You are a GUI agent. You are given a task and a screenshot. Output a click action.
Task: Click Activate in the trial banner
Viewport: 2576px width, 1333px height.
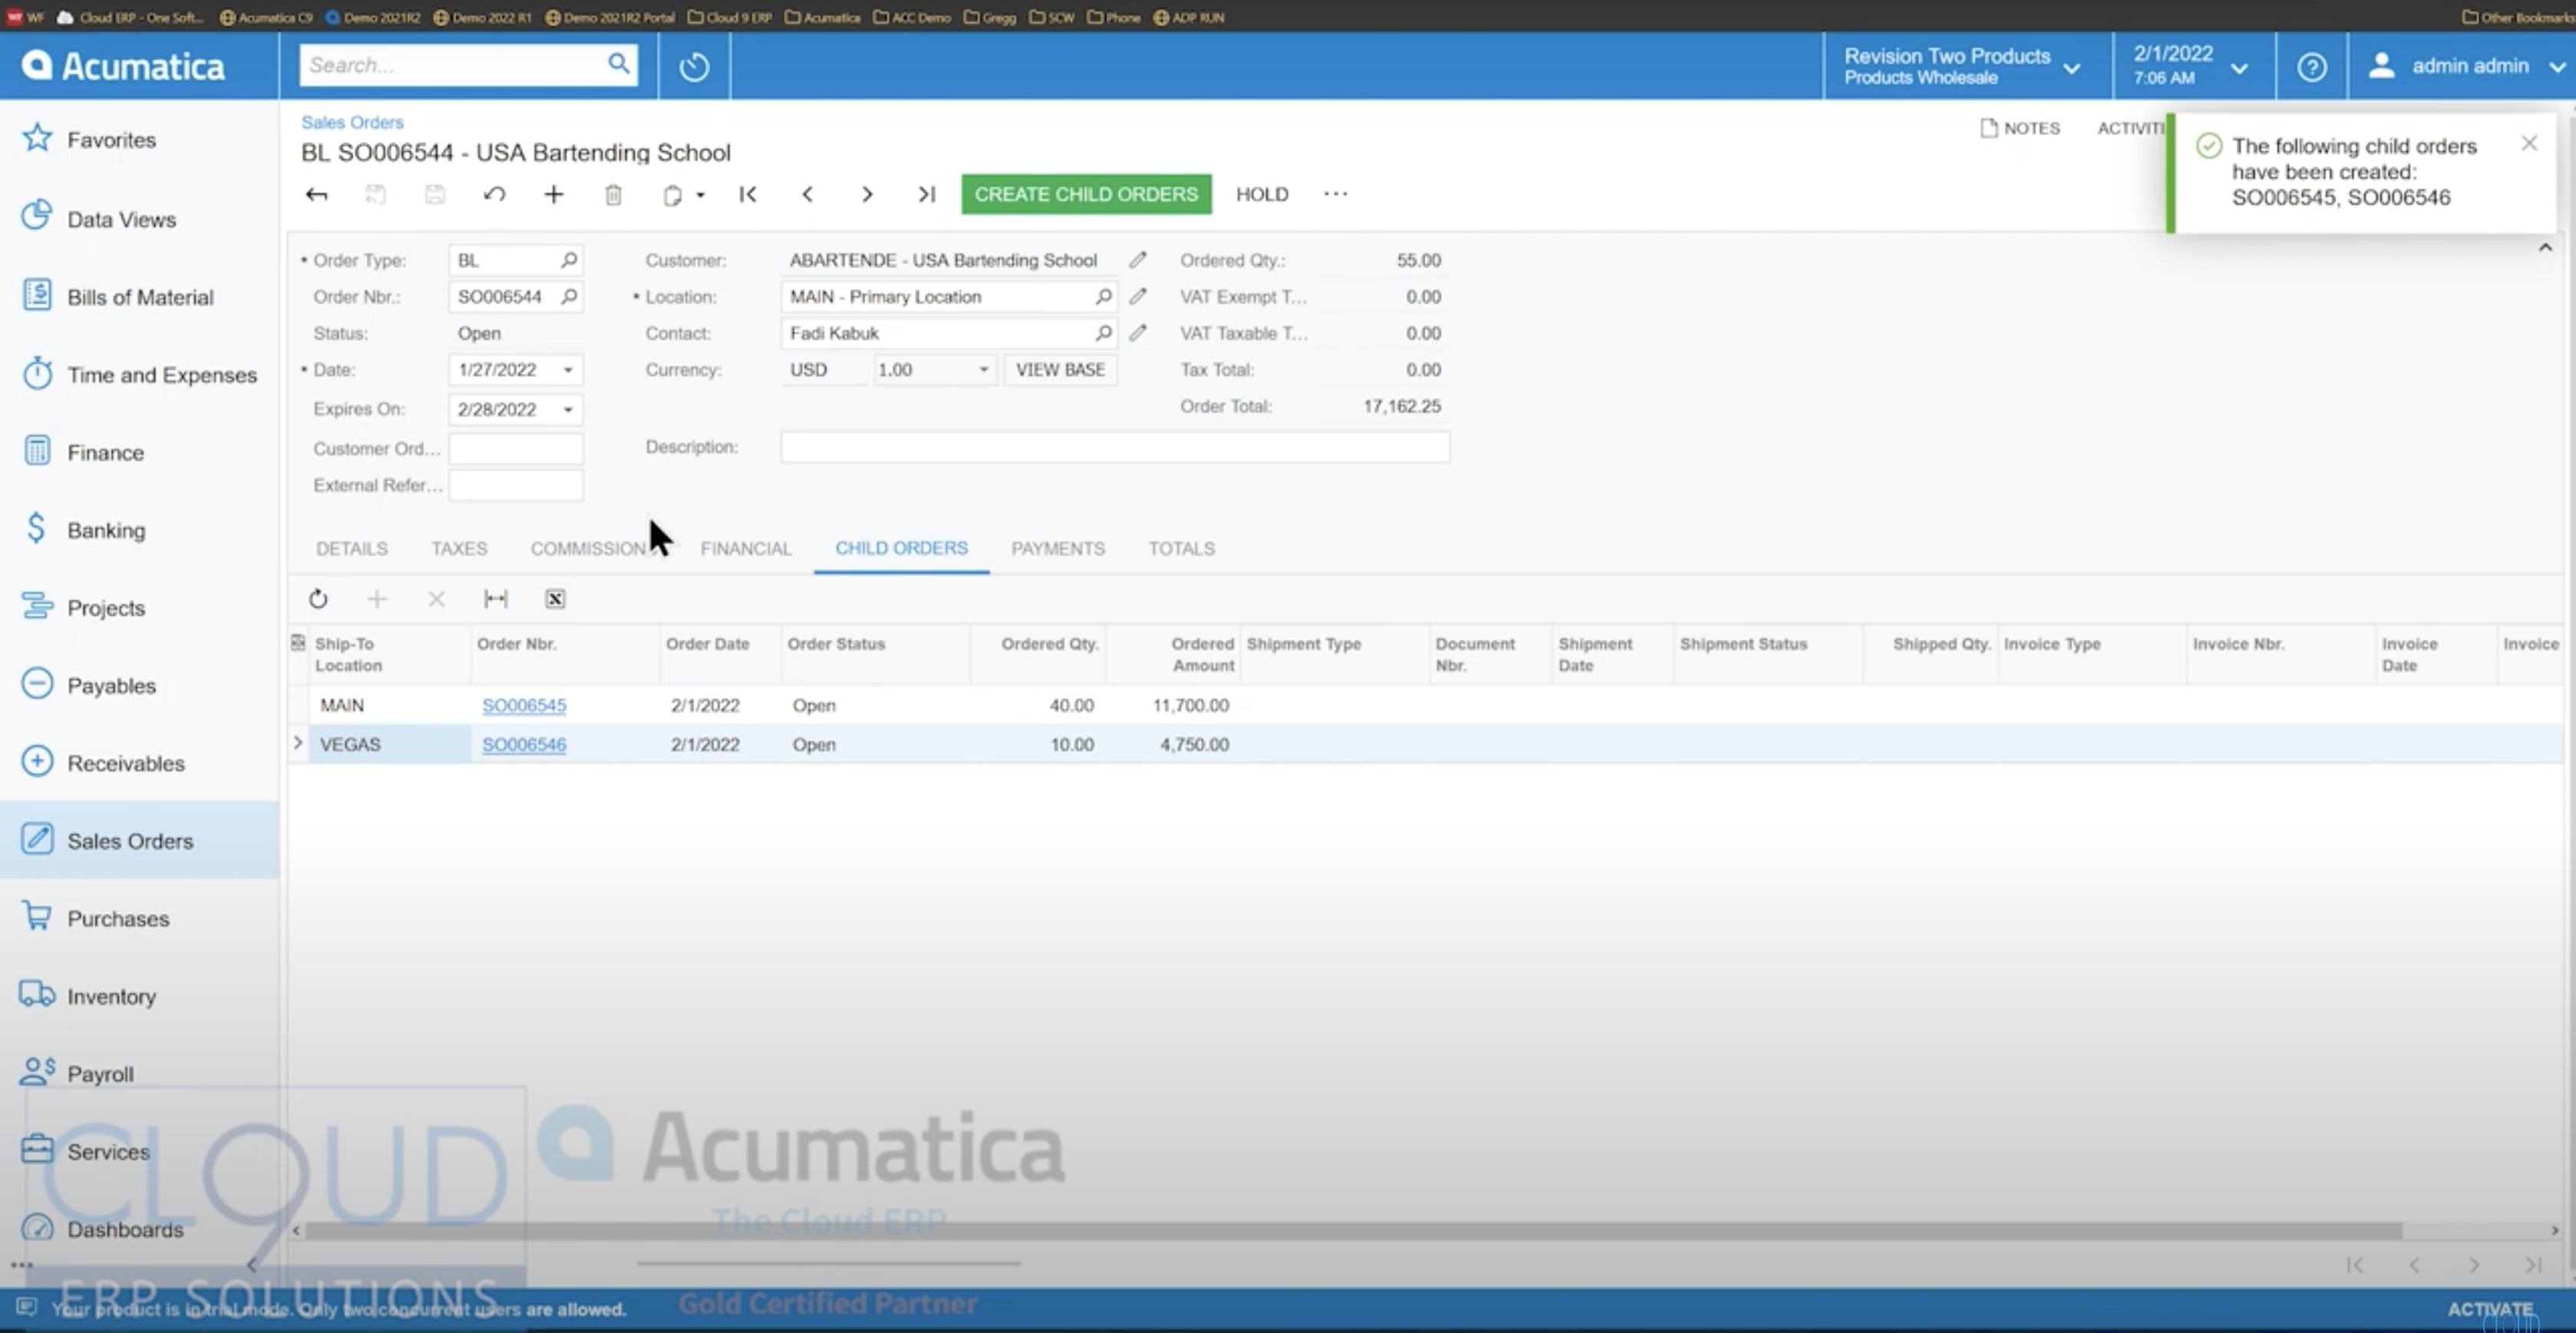tap(2490, 1308)
